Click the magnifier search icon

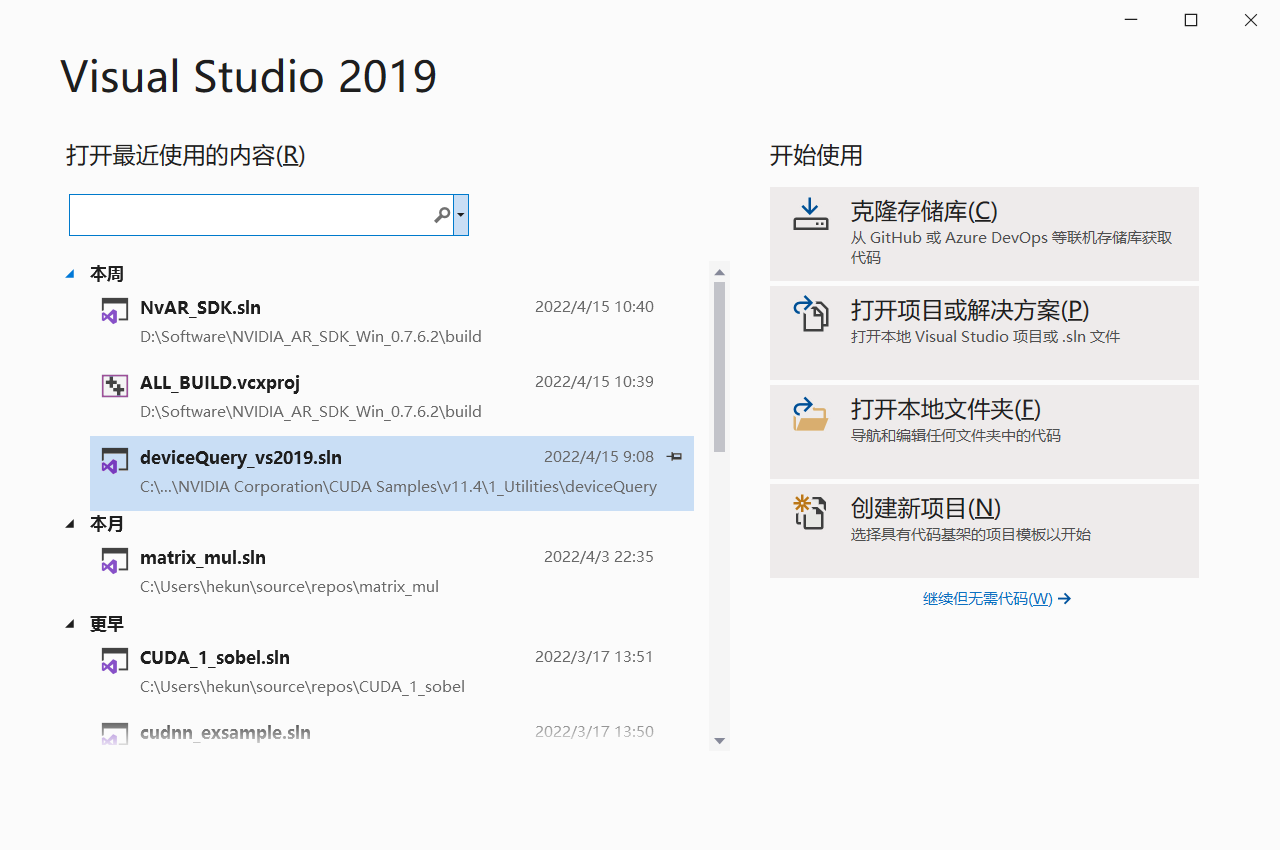(442, 215)
